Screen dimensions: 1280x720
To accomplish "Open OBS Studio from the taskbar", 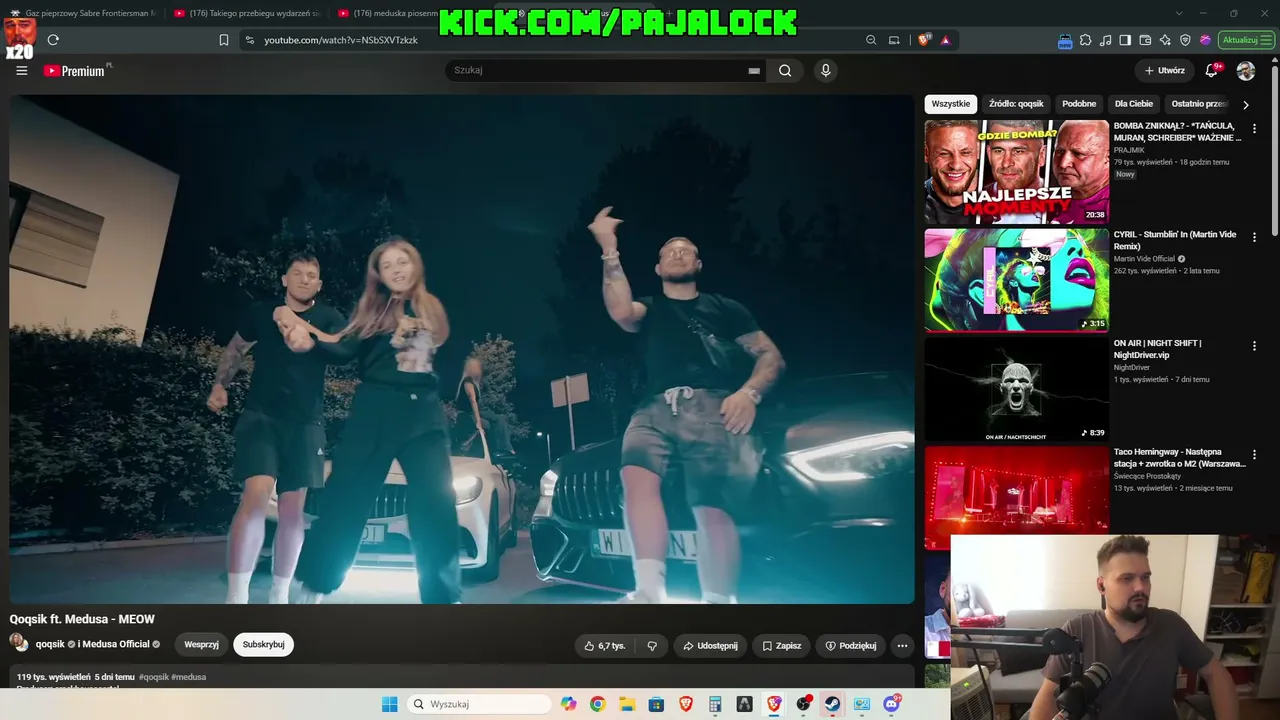I will [803, 704].
